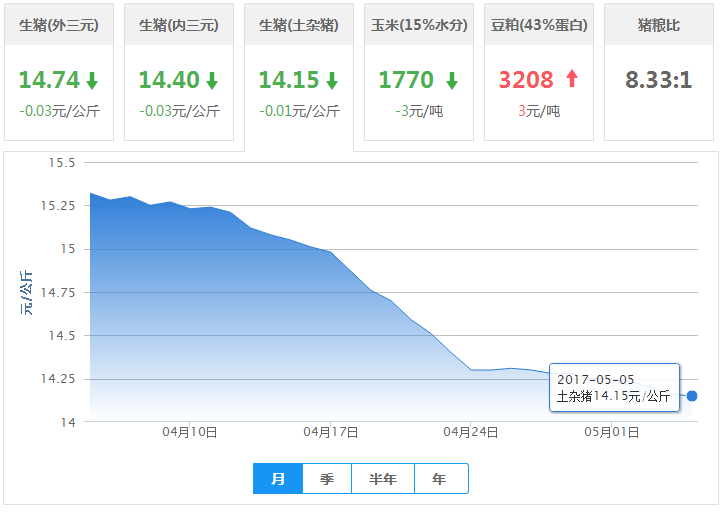
Task: Open the 生猪(土杂猪) tab
Action: (x=299, y=24)
